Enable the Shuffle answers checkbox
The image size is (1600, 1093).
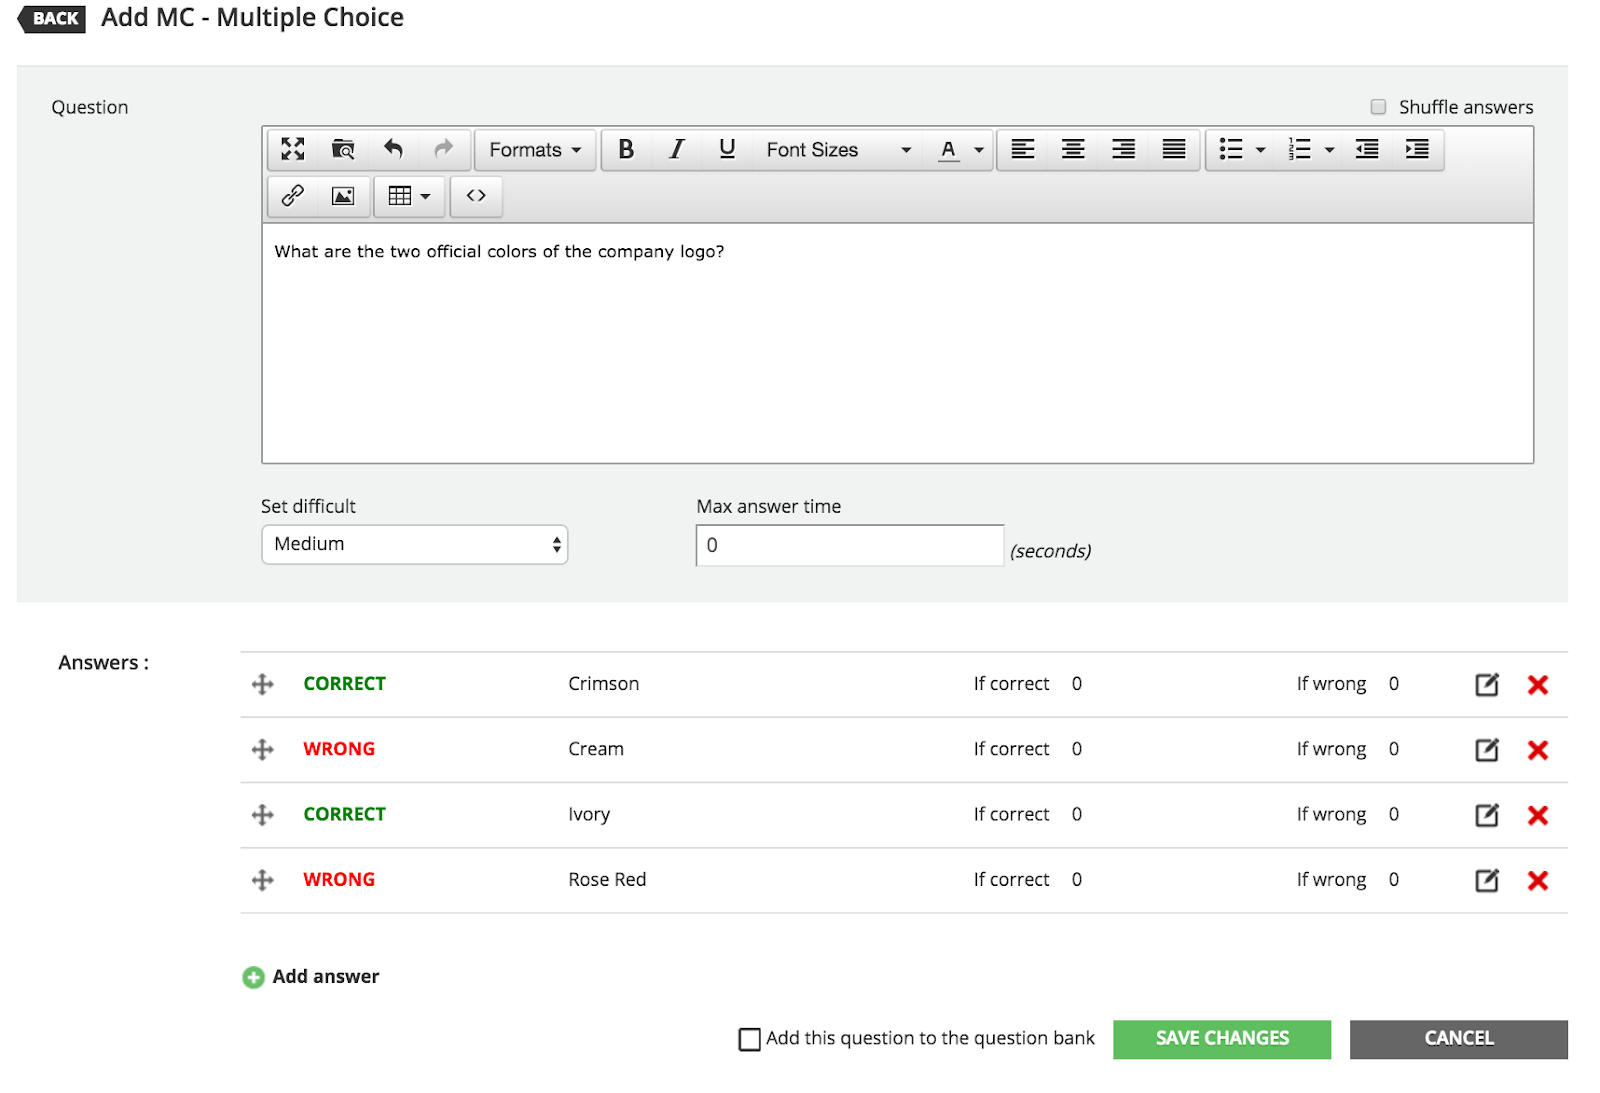(1378, 107)
